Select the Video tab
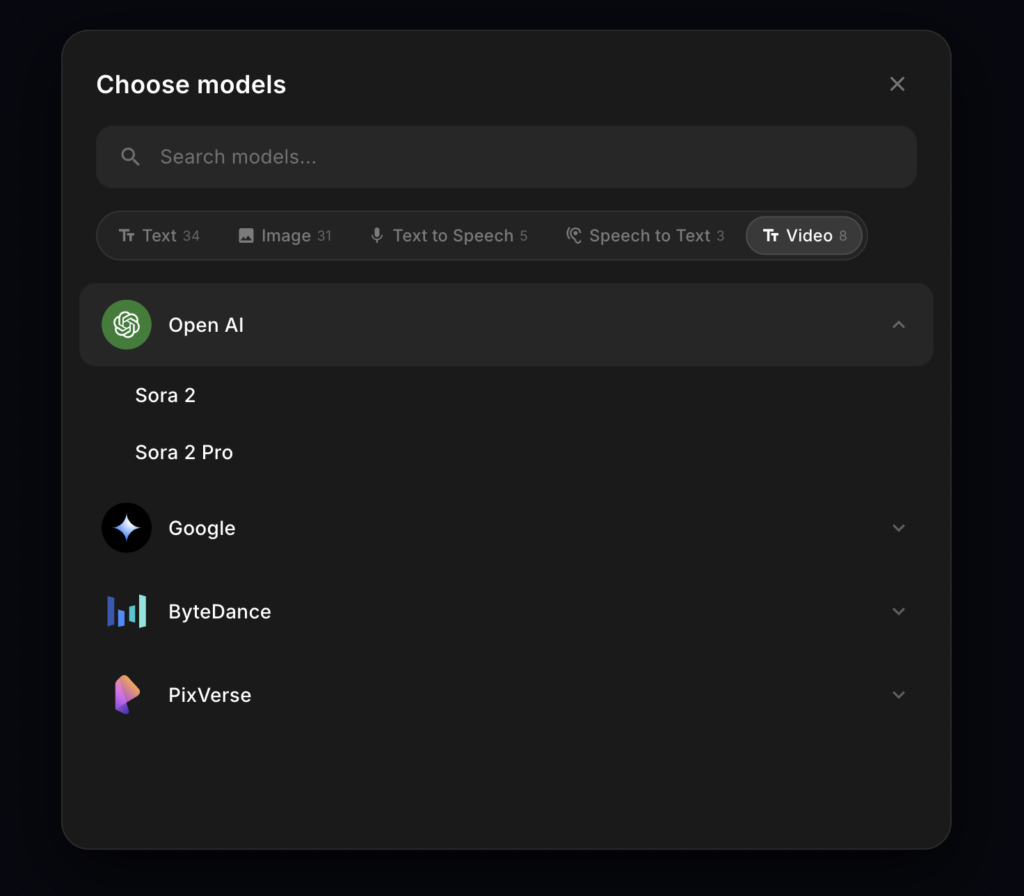Image resolution: width=1024 pixels, height=896 pixels. click(804, 236)
